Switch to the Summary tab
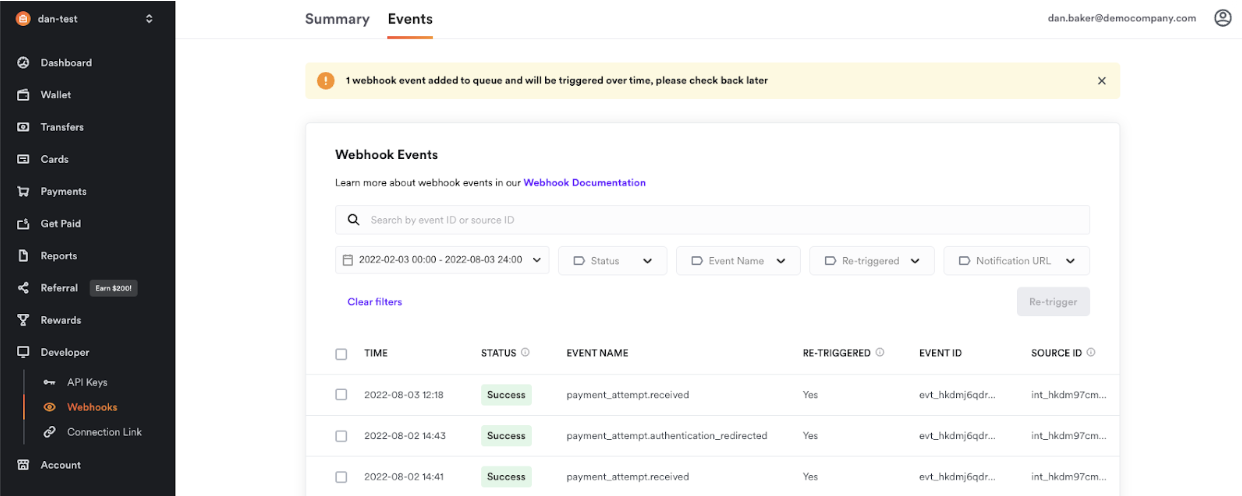The image size is (1242, 496). tap(337, 19)
